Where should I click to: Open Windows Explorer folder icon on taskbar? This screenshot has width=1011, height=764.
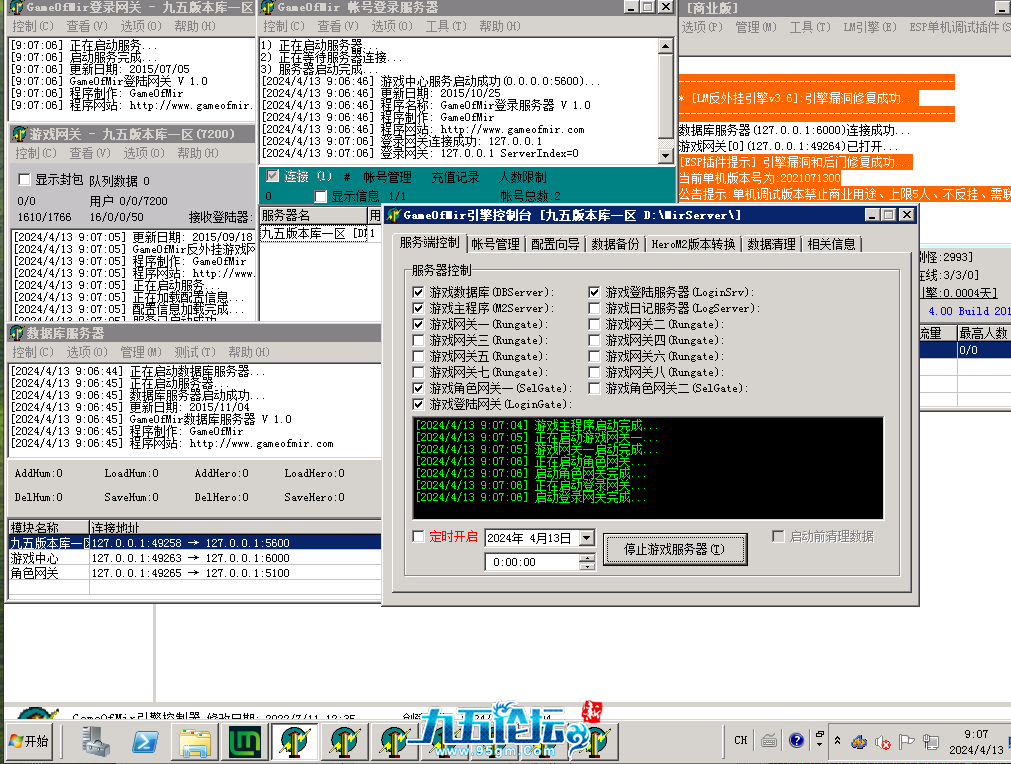coord(195,741)
